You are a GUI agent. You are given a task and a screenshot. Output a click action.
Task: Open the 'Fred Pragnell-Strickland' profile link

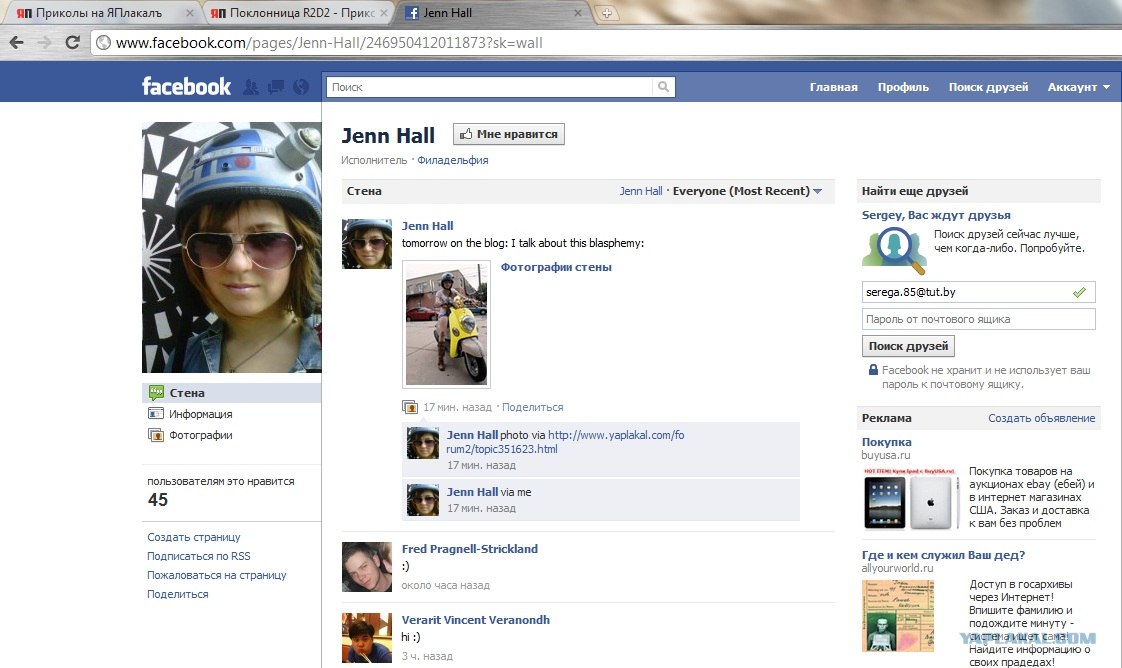(x=469, y=549)
